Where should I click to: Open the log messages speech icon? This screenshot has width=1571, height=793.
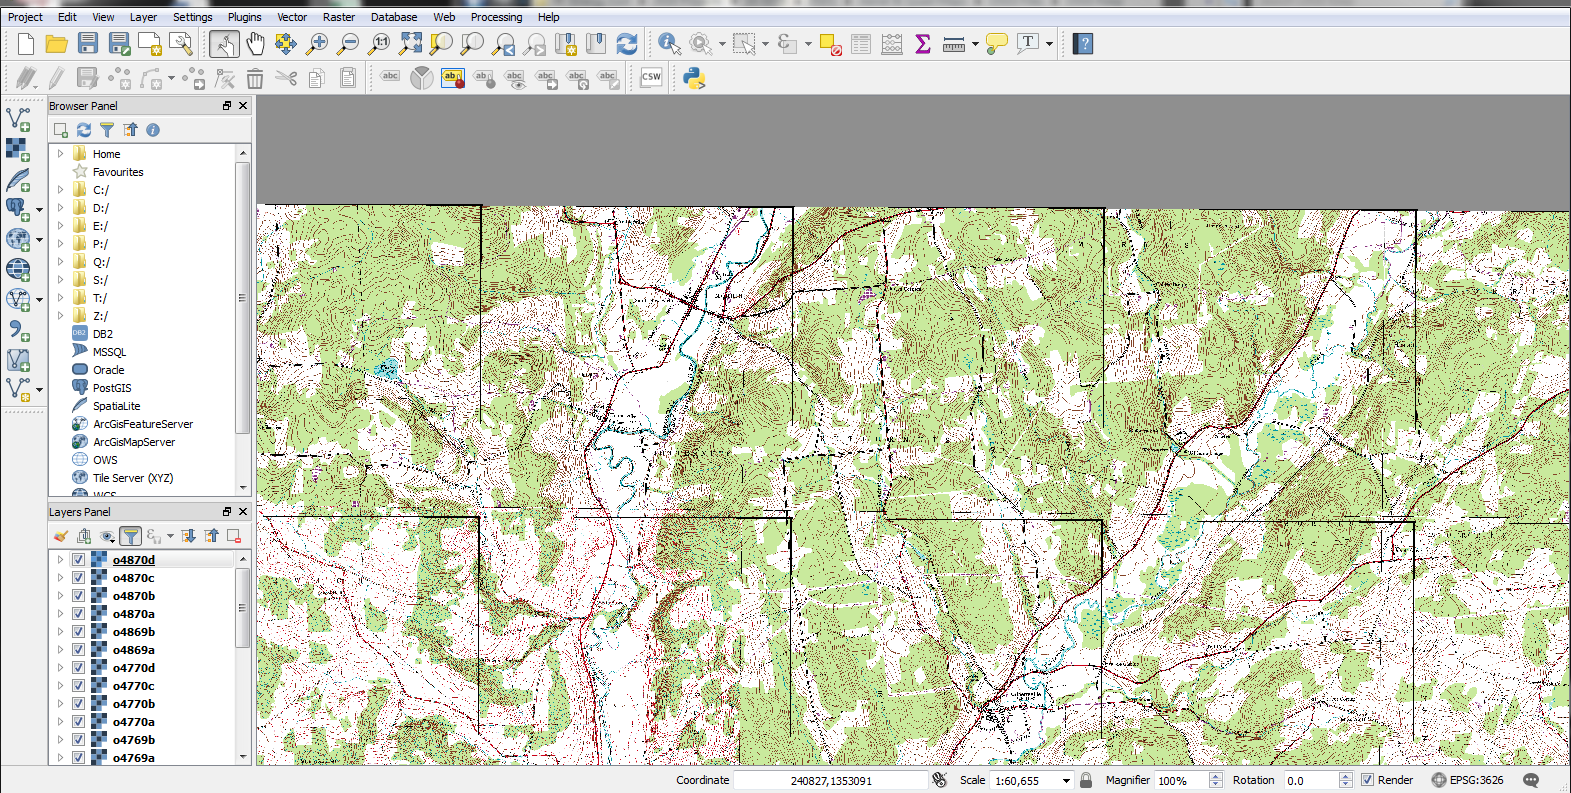pyautogui.click(x=1531, y=780)
